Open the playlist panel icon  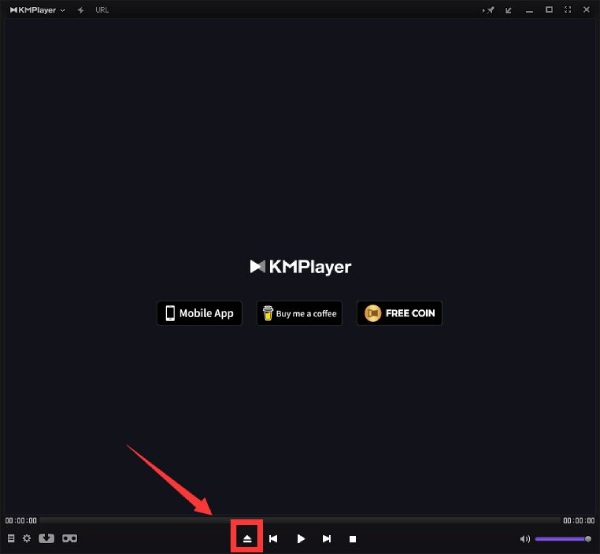click(11, 538)
